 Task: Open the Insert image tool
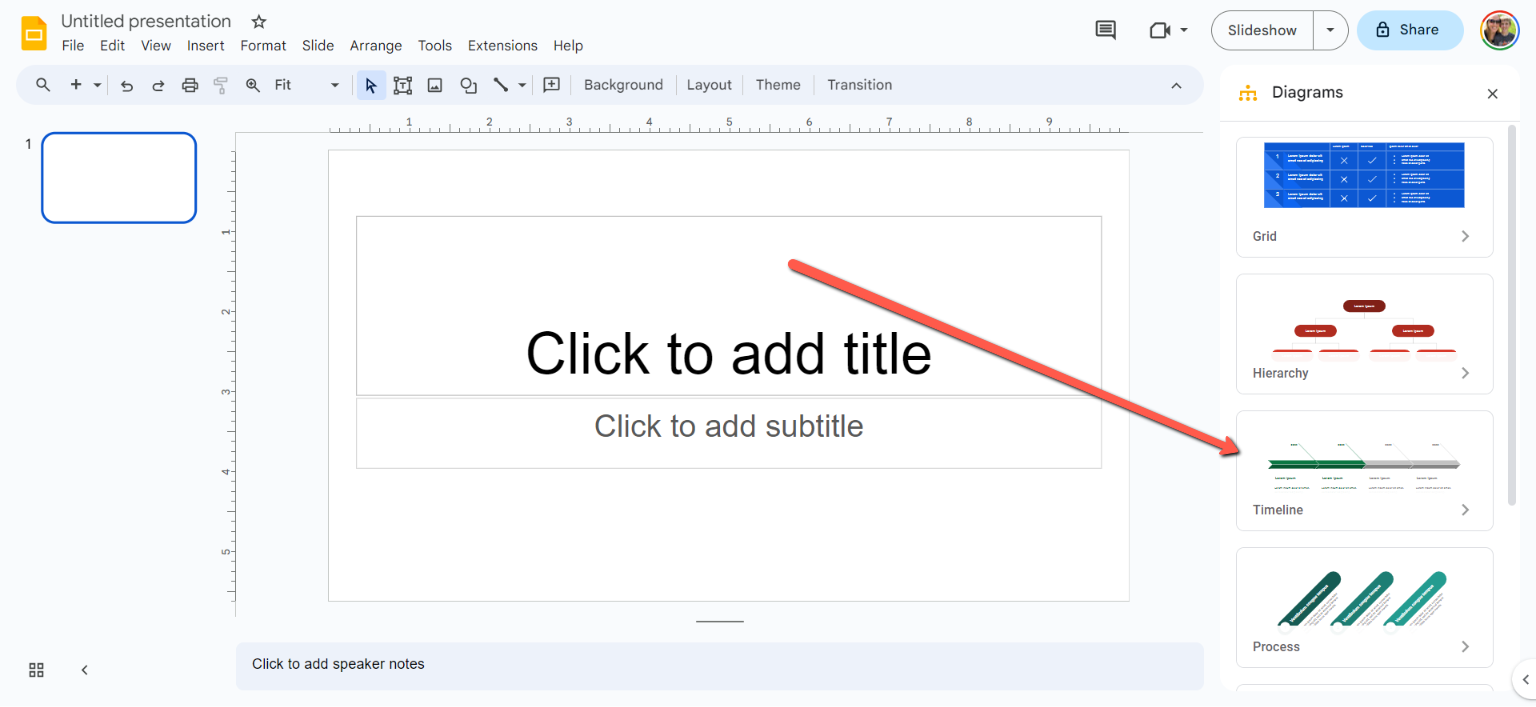point(434,85)
